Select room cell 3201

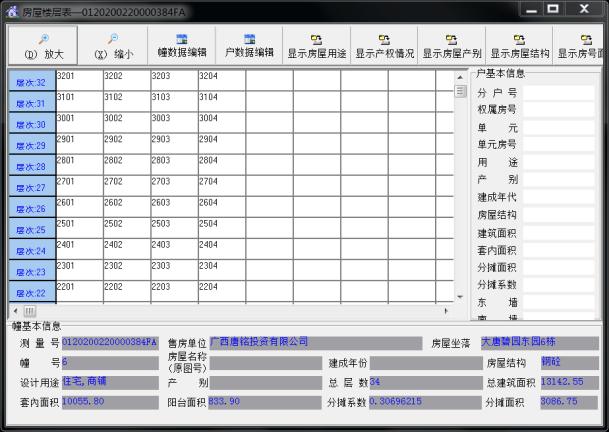tap(80, 81)
